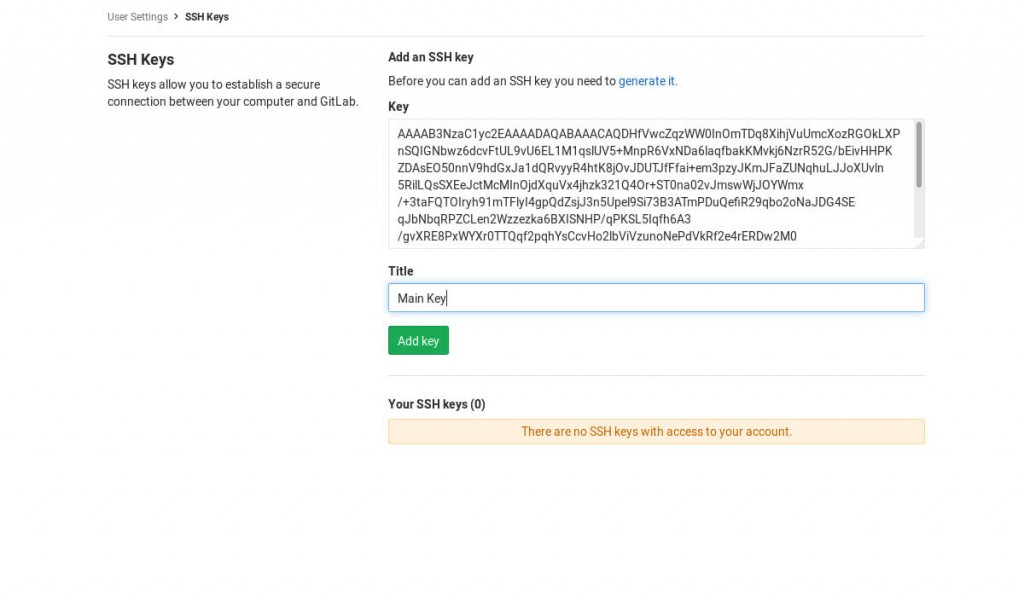Screen dimensions: 1024x597
Task: Click the SSH keys description paragraph
Action: coord(232,93)
